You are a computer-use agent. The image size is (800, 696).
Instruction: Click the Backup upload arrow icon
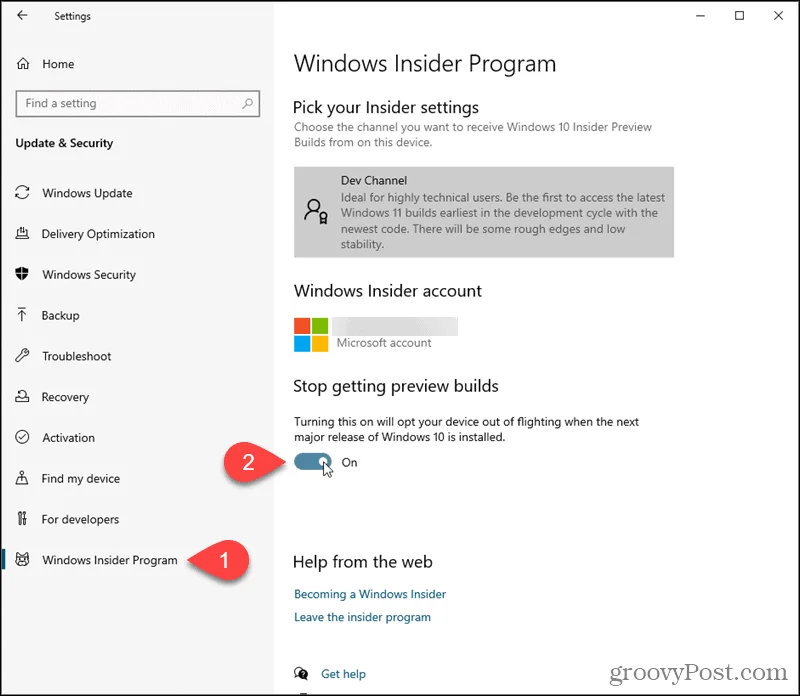tap(22, 315)
